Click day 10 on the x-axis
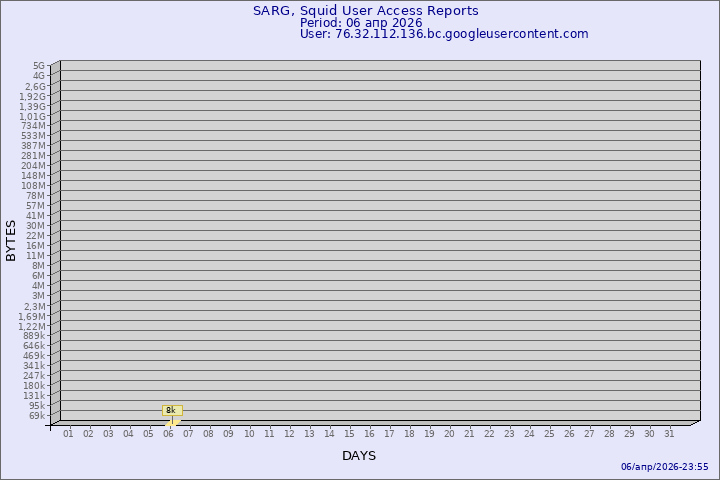 pos(249,433)
